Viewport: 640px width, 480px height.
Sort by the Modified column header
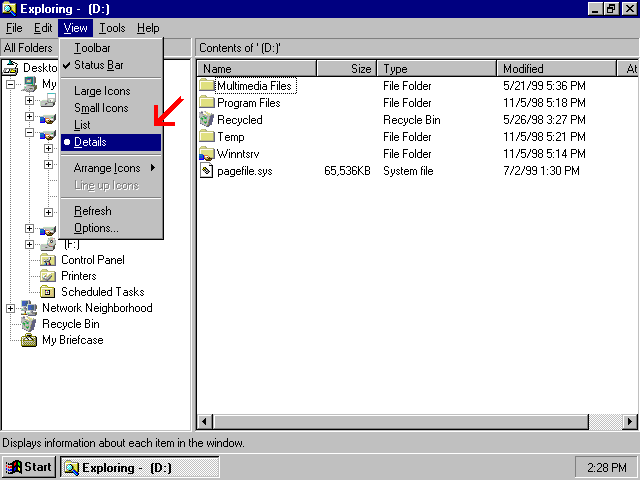coord(556,69)
